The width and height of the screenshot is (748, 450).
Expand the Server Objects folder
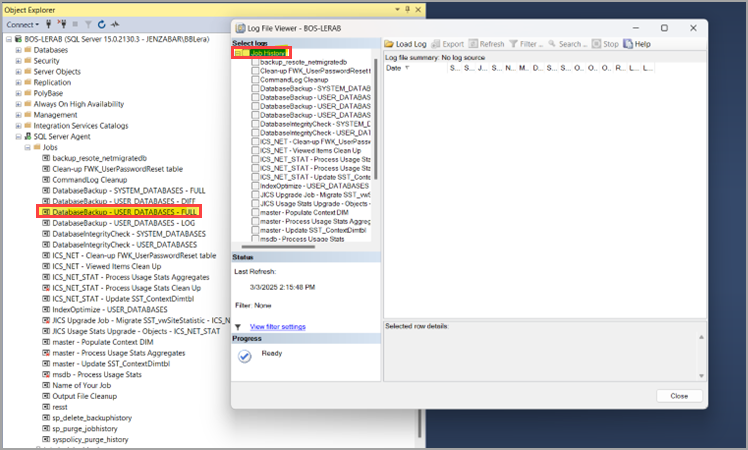[x=18, y=72]
